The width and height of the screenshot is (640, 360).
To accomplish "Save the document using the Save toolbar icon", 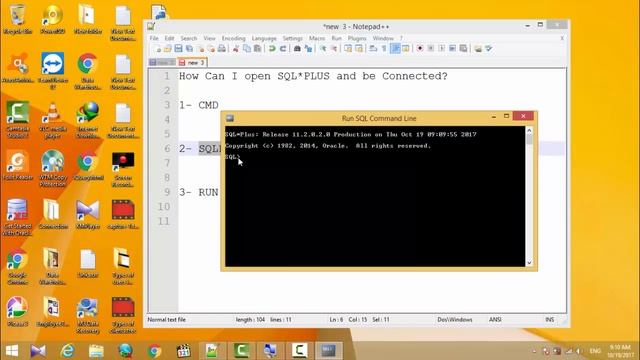I will coord(178,49).
